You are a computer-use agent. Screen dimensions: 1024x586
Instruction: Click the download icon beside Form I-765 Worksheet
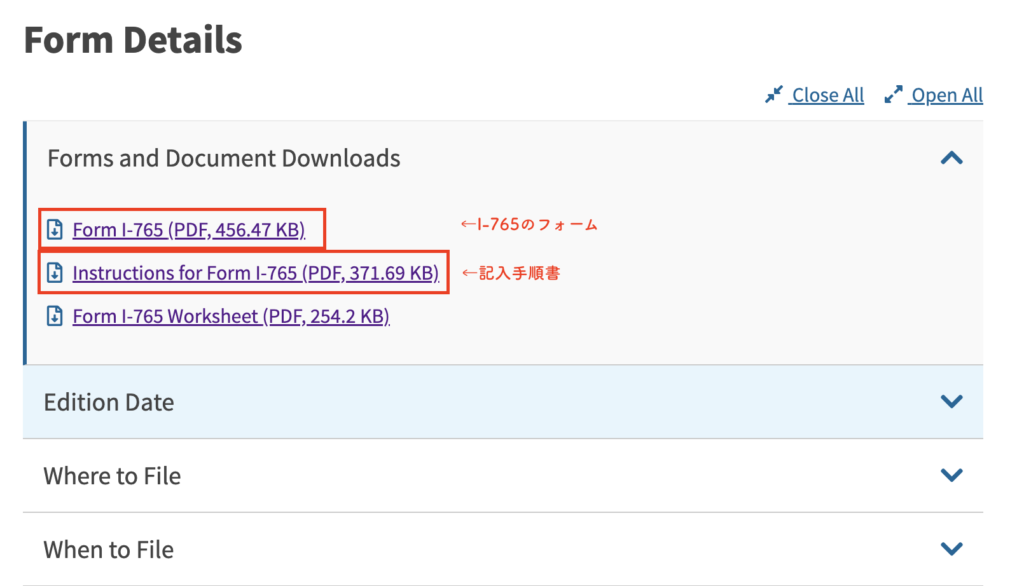point(55,317)
